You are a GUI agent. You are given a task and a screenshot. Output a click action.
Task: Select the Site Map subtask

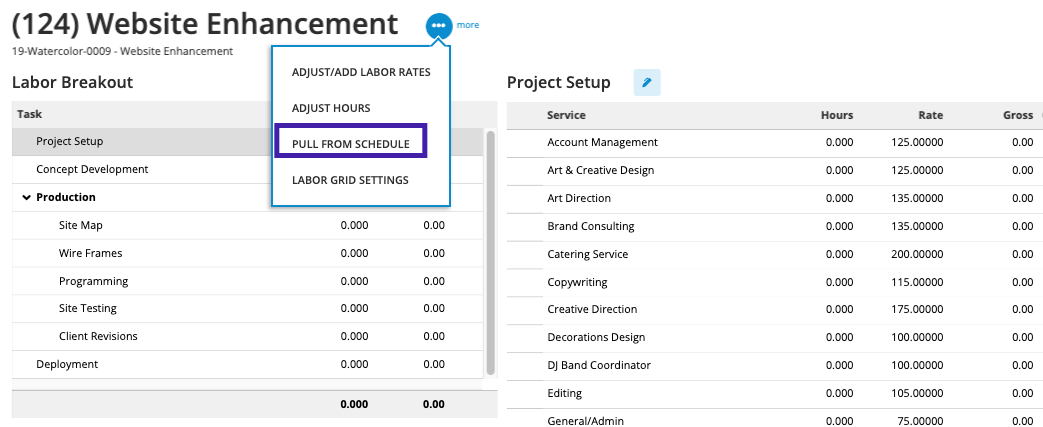click(x=81, y=226)
